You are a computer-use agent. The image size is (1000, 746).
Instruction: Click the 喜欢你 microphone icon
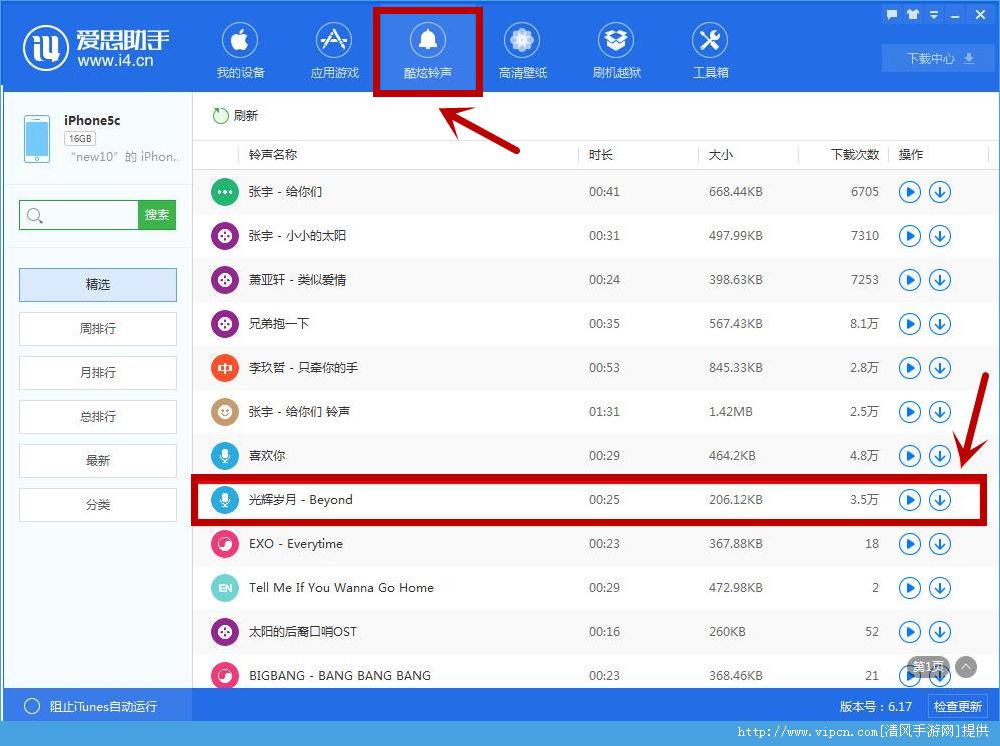(x=224, y=456)
